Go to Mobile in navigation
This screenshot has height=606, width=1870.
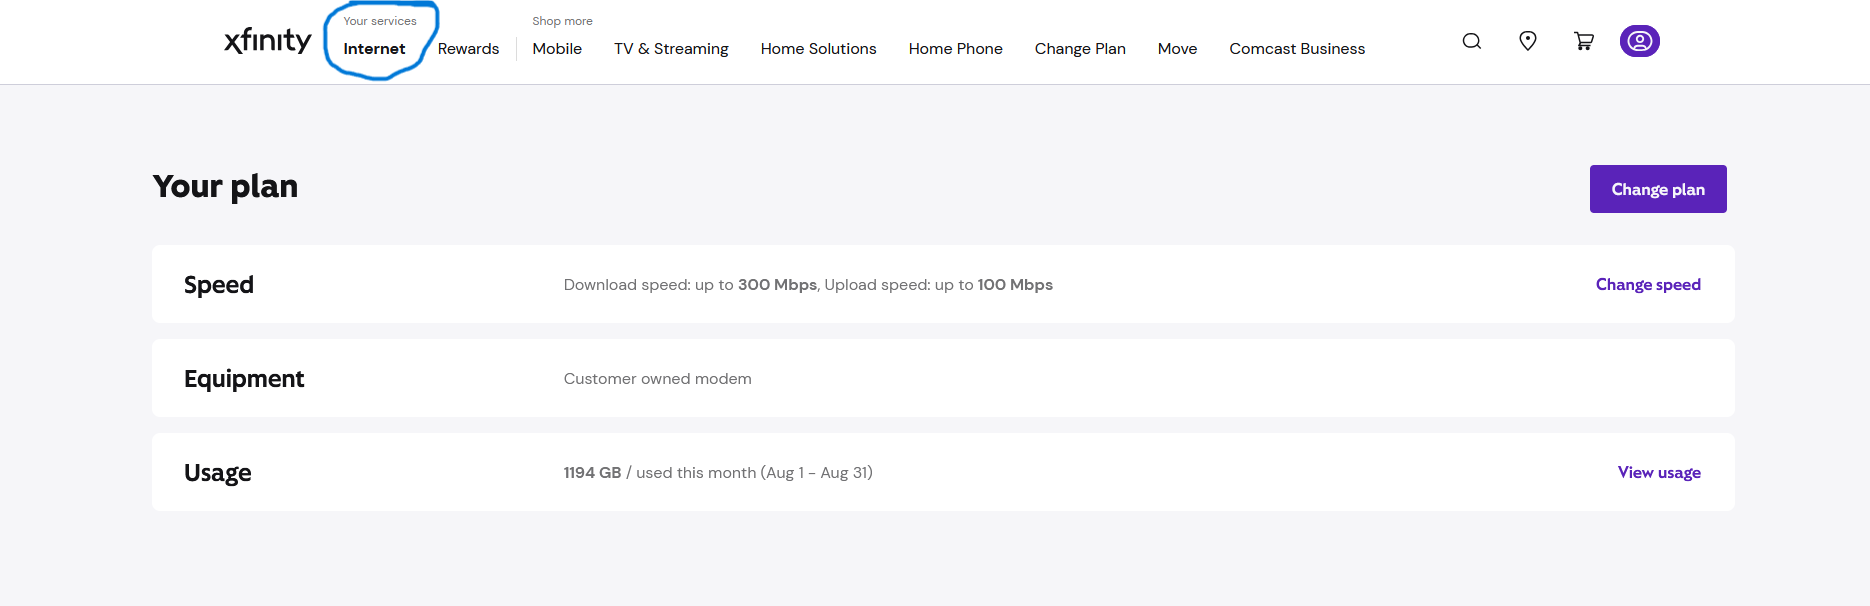(557, 48)
